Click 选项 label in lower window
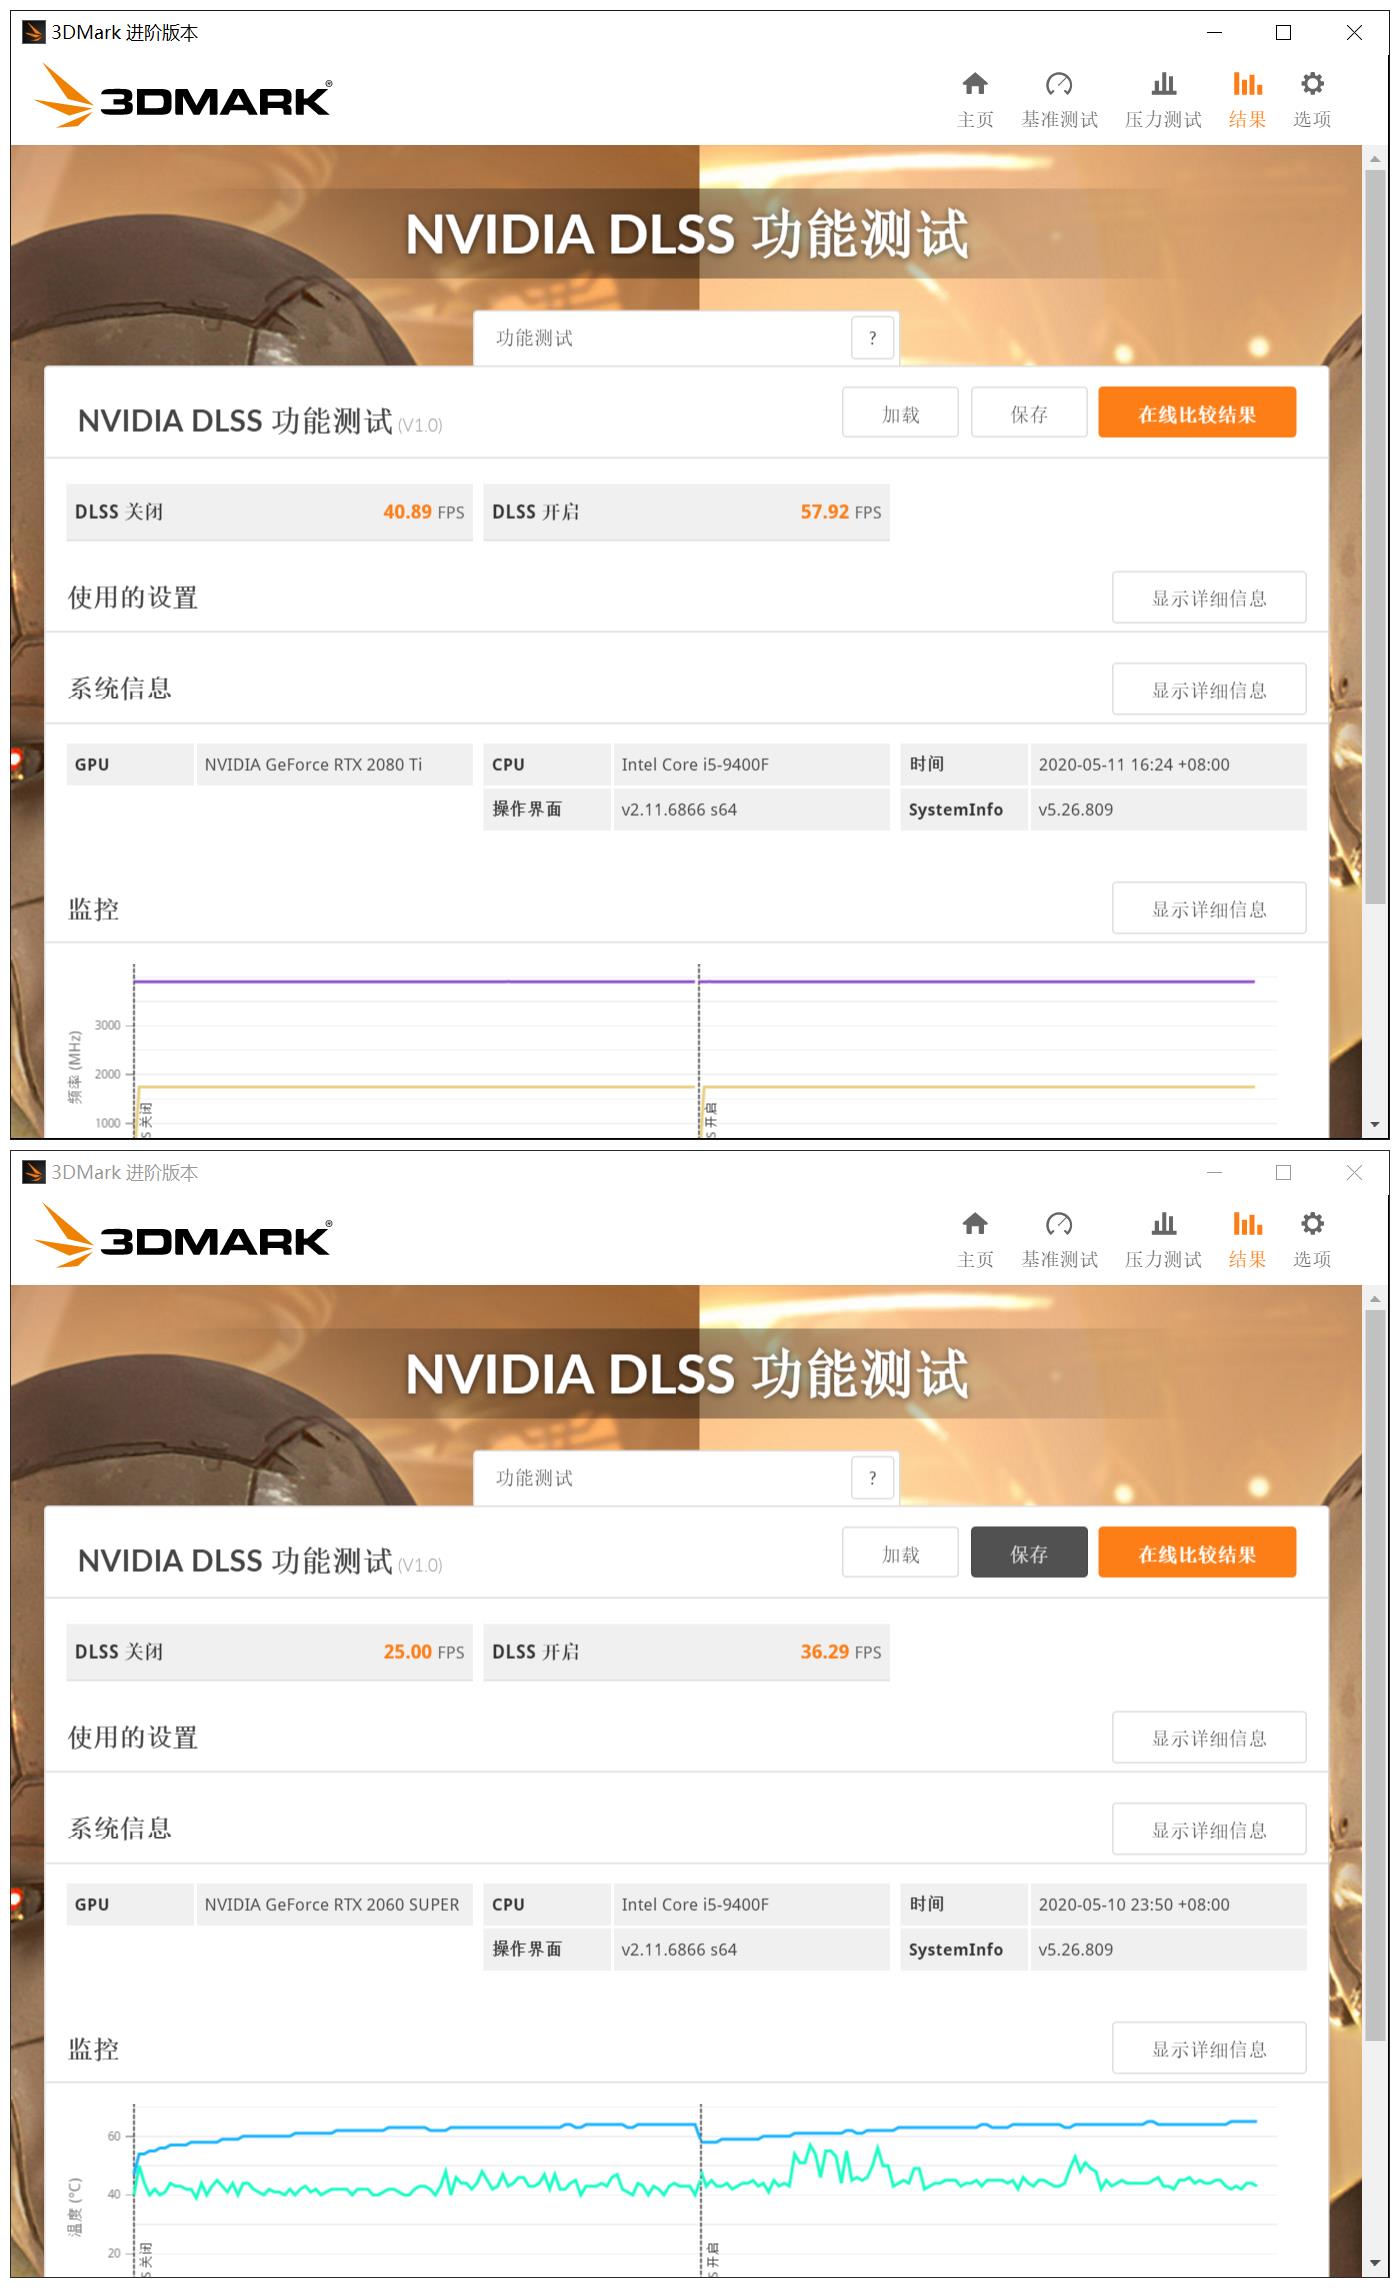The height and width of the screenshot is (2288, 1400). pos(1312,1259)
